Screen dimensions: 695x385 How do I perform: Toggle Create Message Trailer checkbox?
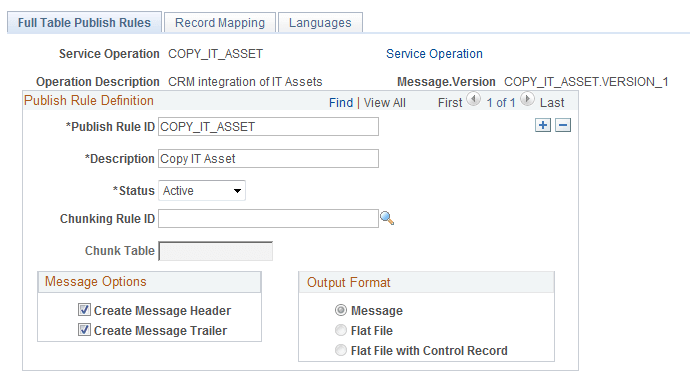[84, 330]
